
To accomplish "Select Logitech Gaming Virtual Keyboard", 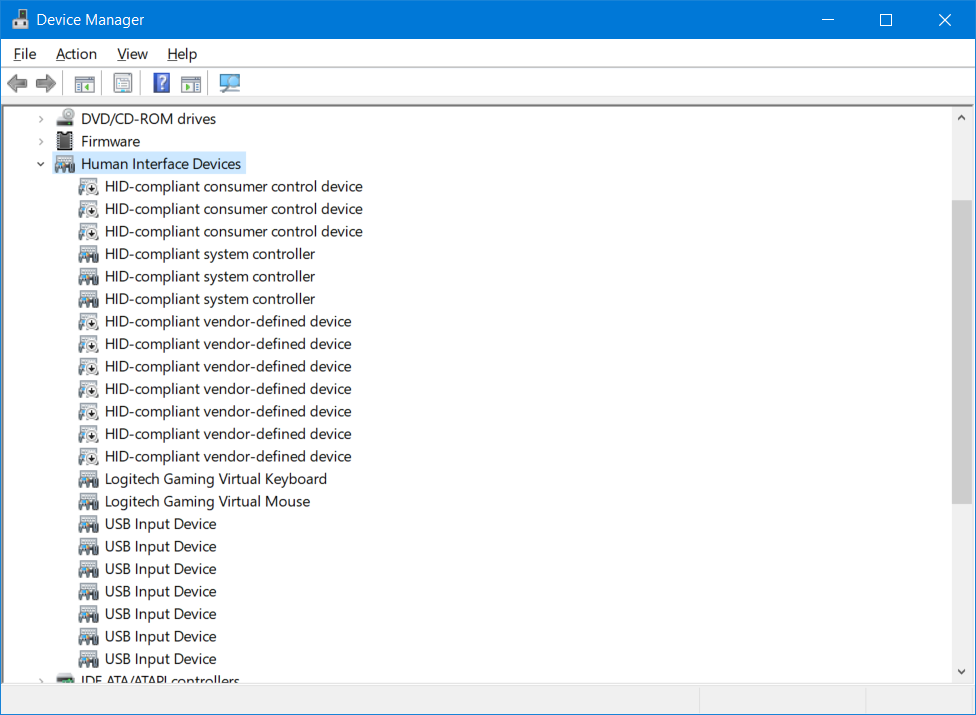I will tap(215, 479).
